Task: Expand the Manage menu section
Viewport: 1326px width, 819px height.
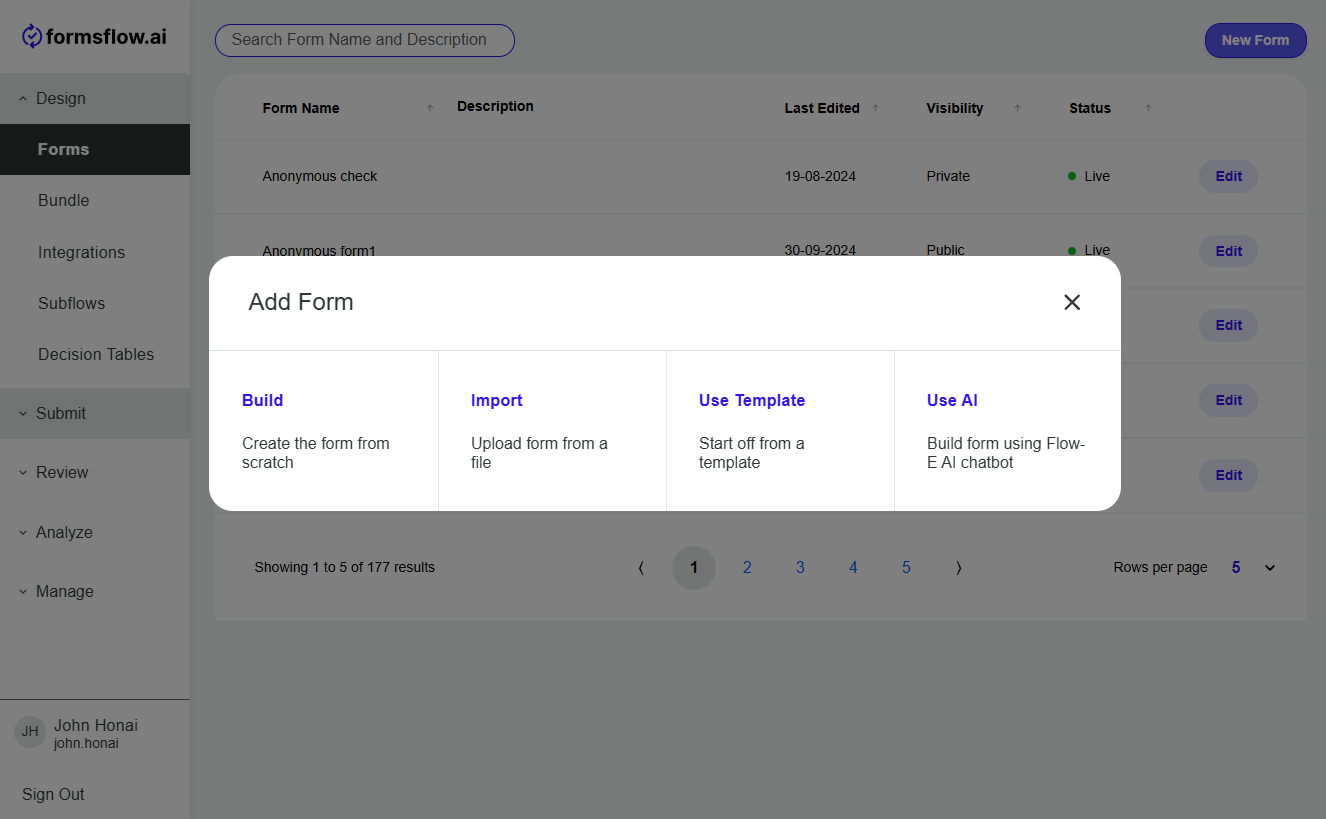Action: pyautogui.click(x=95, y=591)
